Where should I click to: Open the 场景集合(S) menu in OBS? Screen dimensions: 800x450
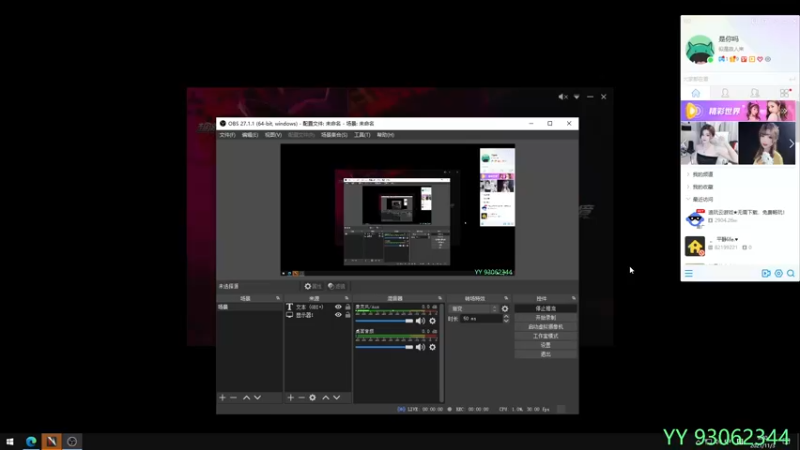(334, 135)
